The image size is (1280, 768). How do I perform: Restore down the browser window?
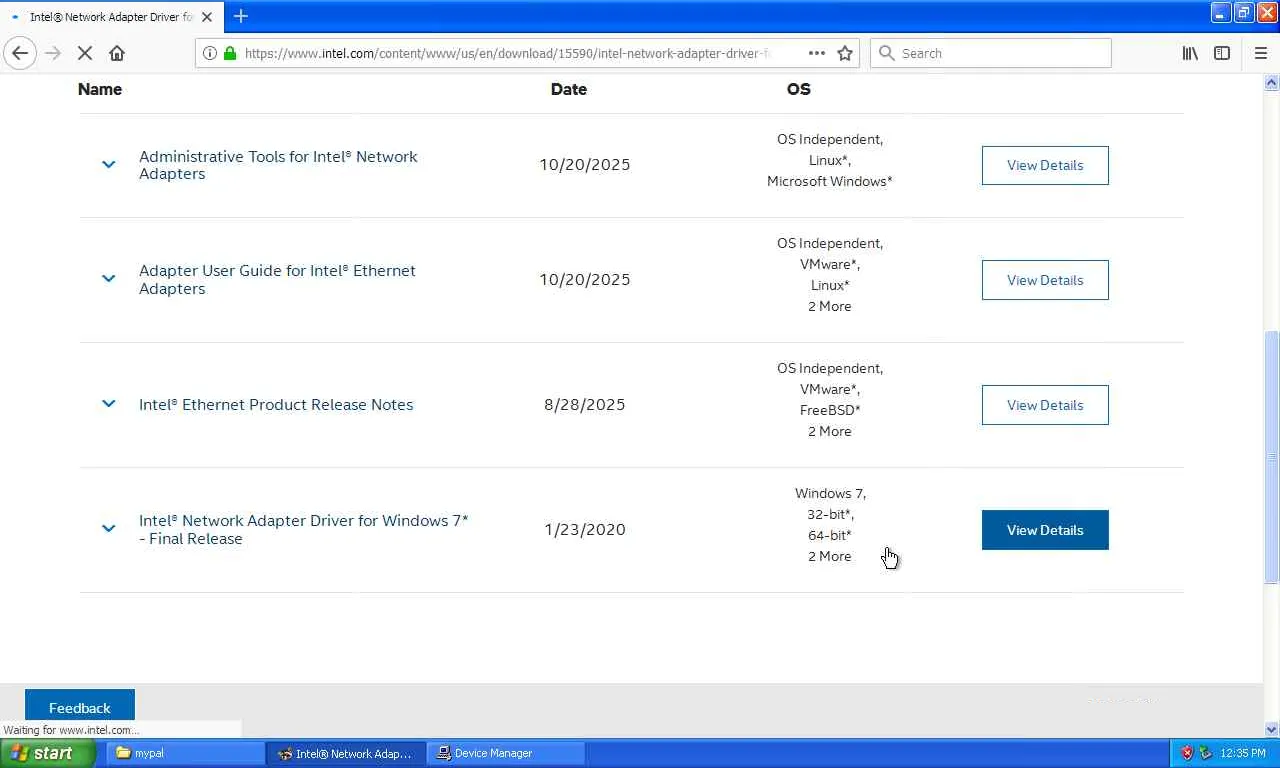pyautogui.click(x=1243, y=13)
